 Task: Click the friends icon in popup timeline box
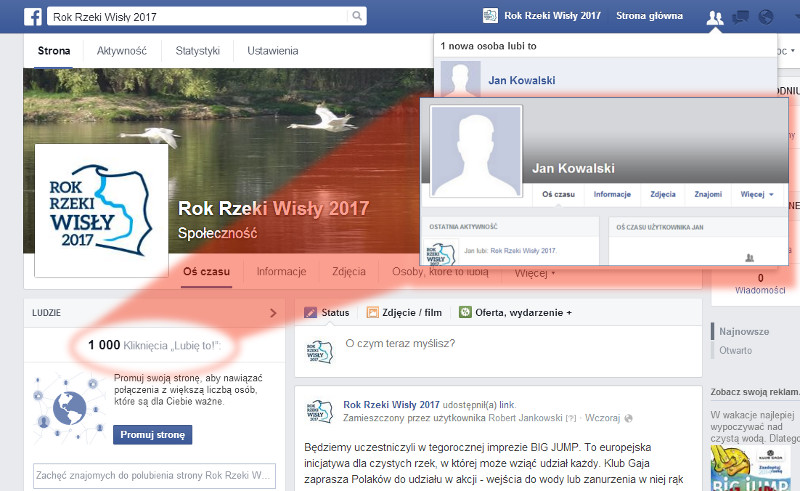(x=749, y=258)
